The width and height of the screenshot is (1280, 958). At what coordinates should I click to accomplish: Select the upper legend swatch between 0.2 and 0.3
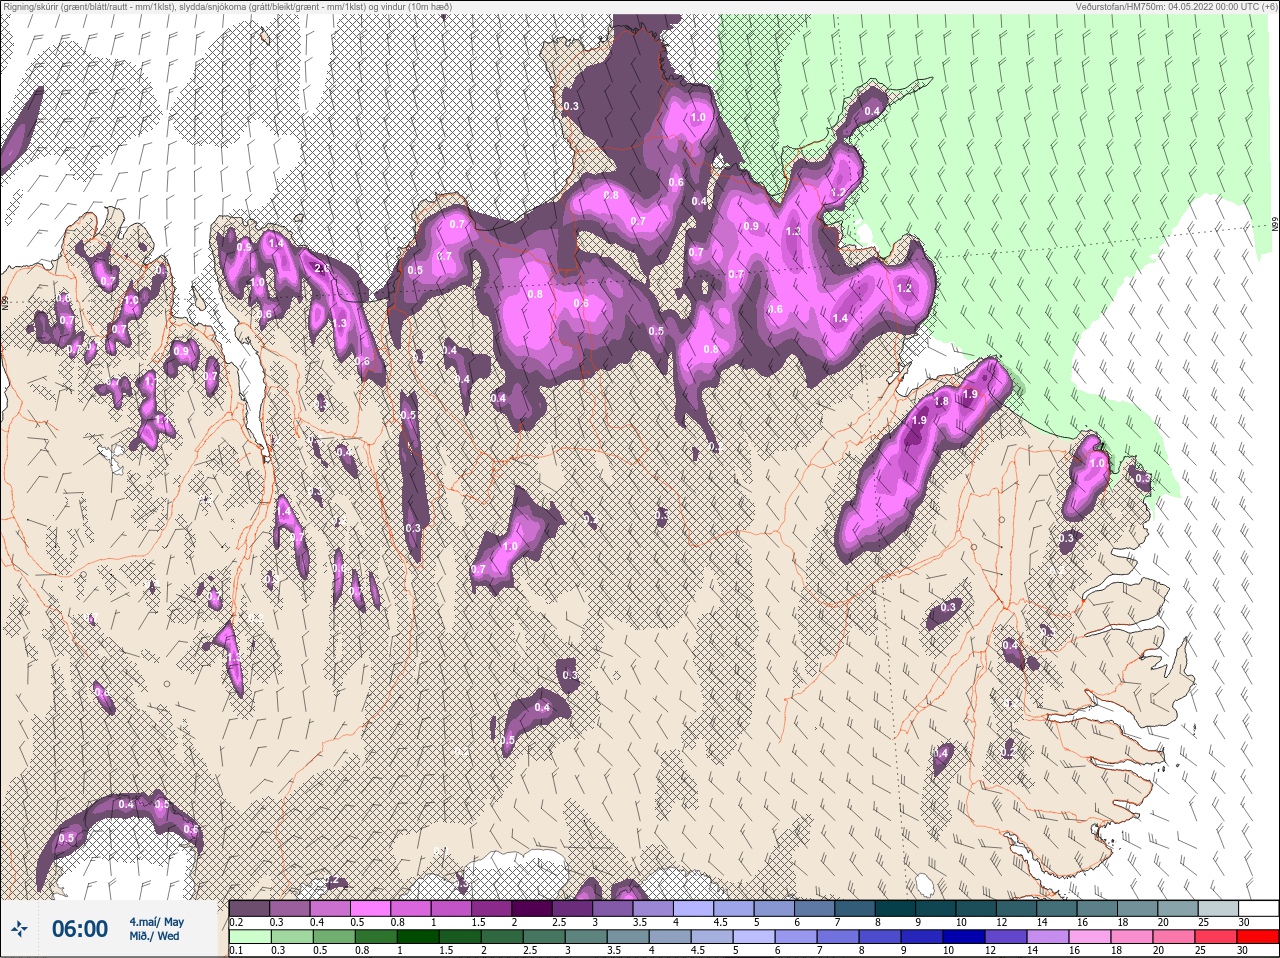[250, 908]
